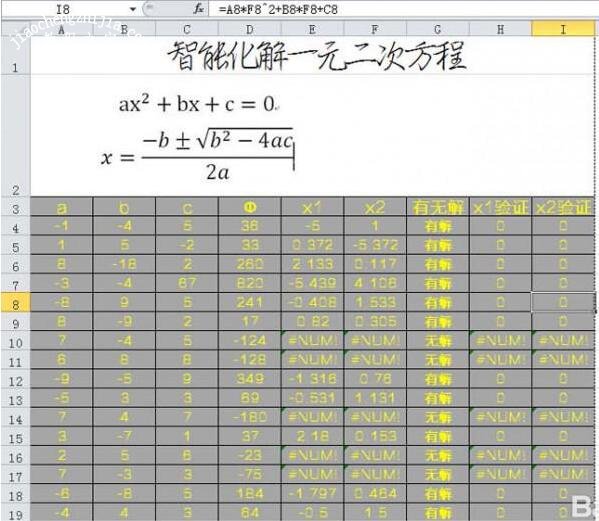The height and width of the screenshot is (521, 599).
Task: Select column B header
Action: click(124, 29)
